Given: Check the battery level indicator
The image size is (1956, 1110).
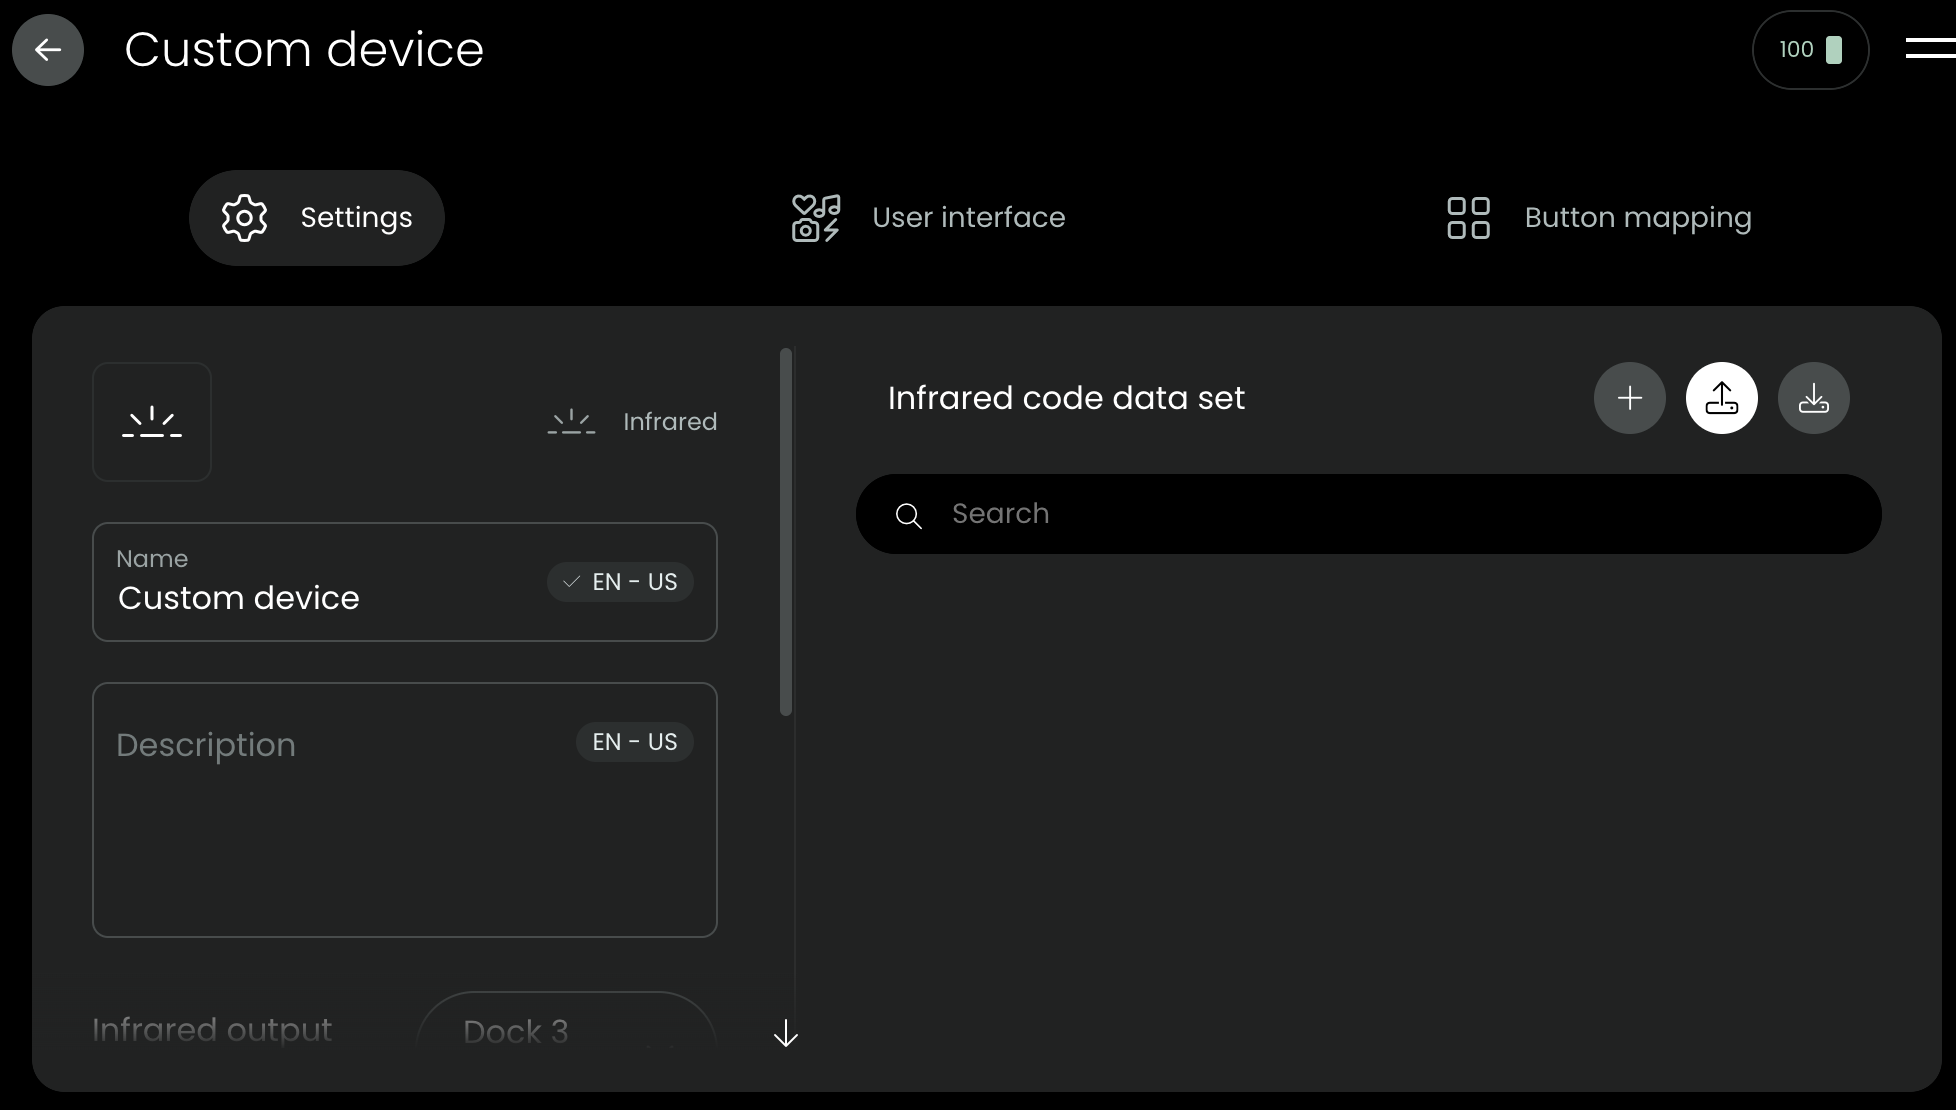Looking at the screenshot, I should click(x=1810, y=50).
